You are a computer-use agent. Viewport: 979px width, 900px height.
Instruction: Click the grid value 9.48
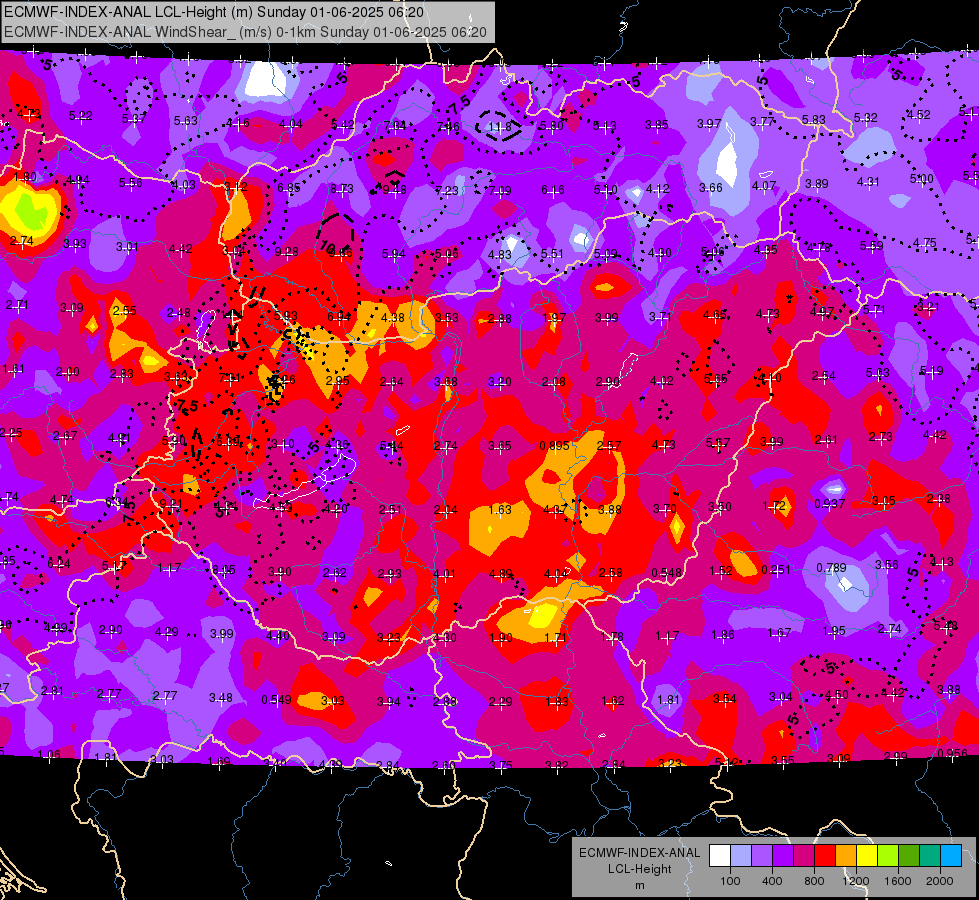395,190
